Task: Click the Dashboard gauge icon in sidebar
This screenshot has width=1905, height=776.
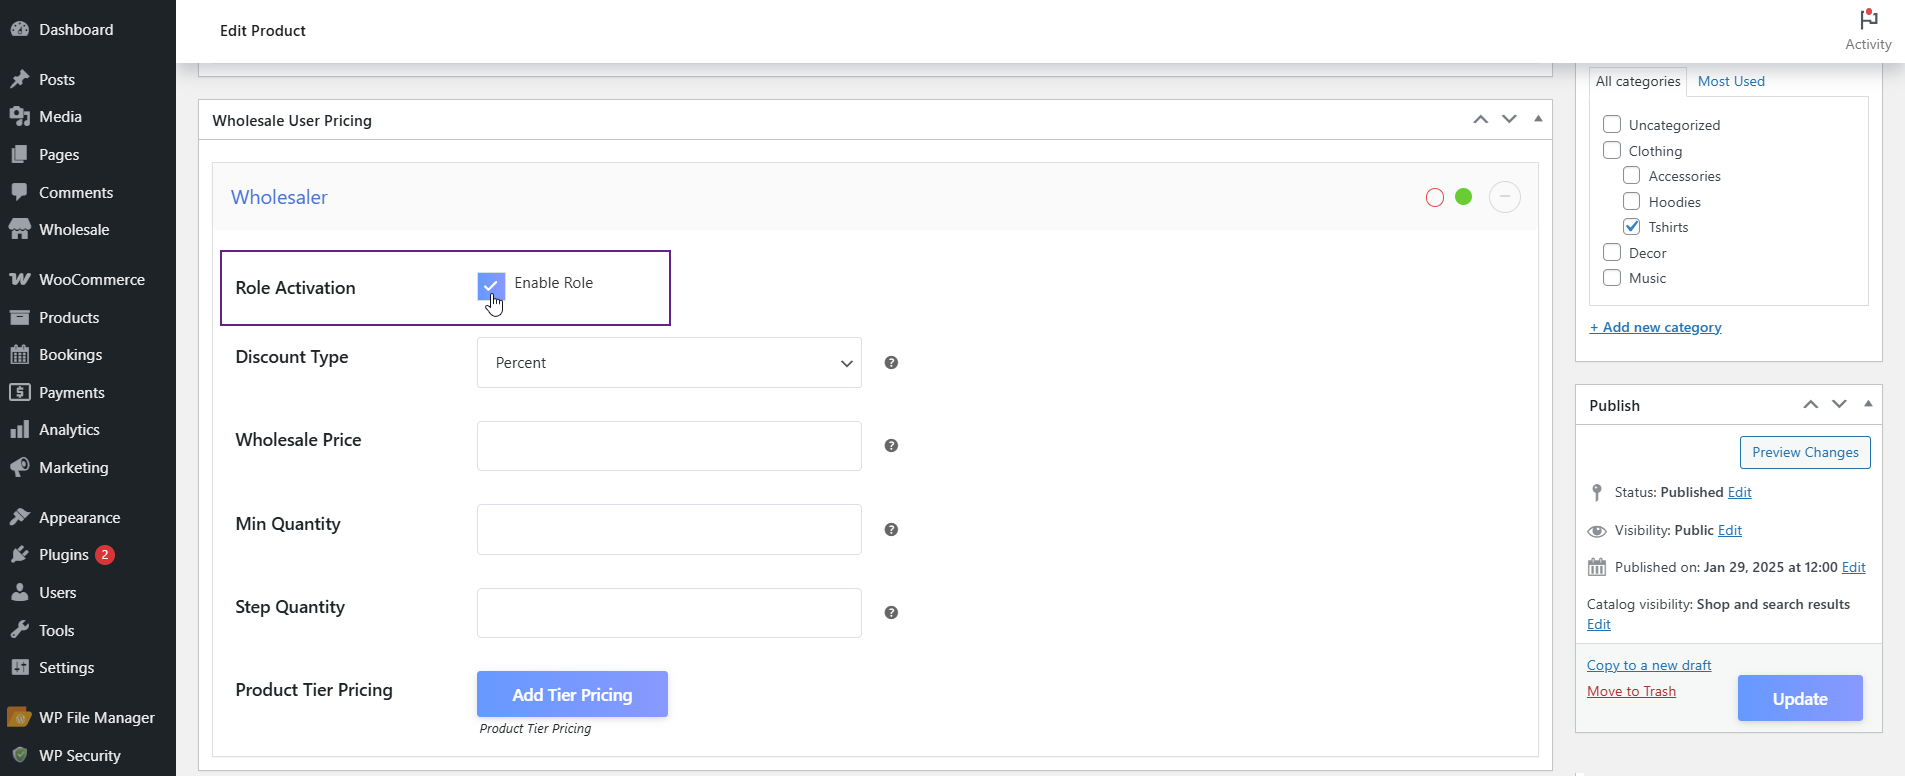Action: (19, 29)
